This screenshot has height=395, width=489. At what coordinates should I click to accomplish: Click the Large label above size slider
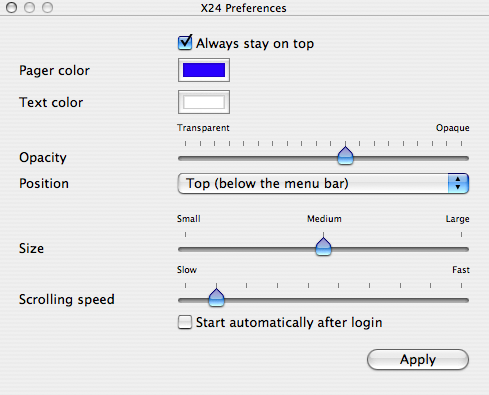click(458, 219)
